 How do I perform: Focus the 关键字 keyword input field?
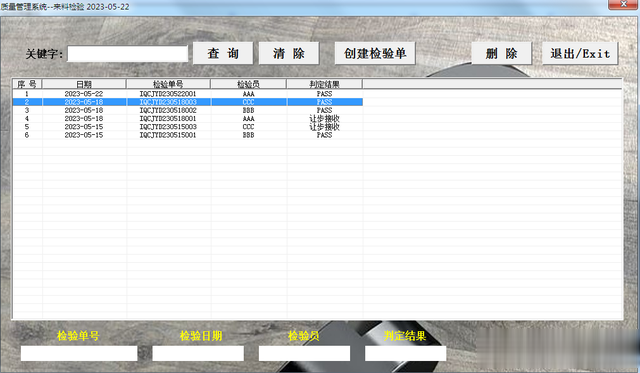(127, 54)
